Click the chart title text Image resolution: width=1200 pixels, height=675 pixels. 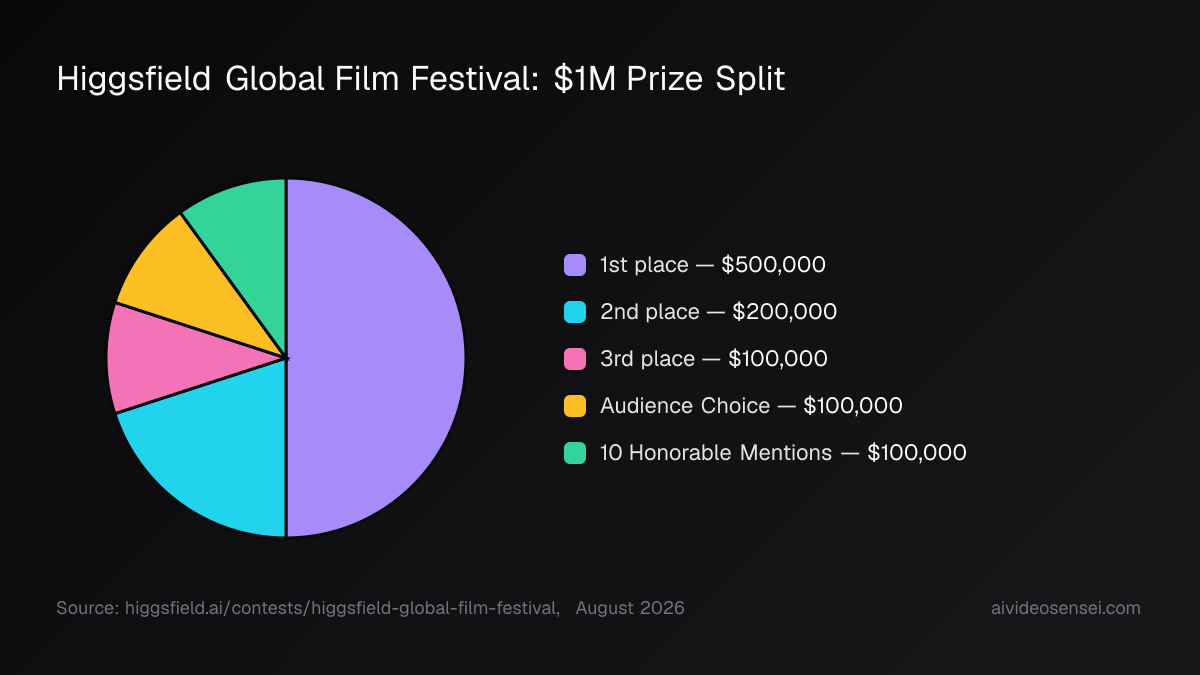click(421, 80)
